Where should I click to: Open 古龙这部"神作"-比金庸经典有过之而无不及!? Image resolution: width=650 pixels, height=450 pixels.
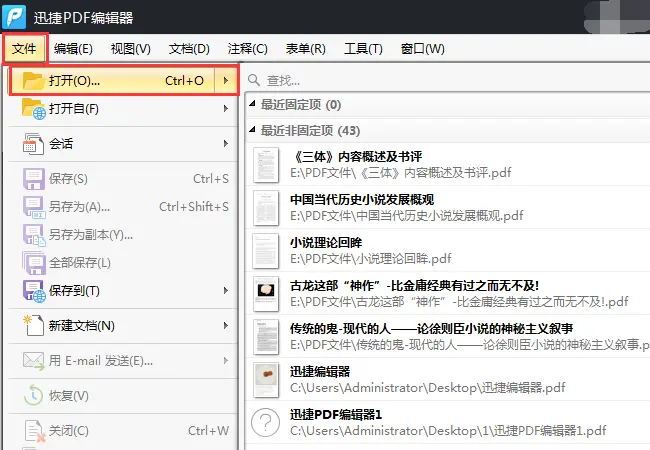pos(448,294)
